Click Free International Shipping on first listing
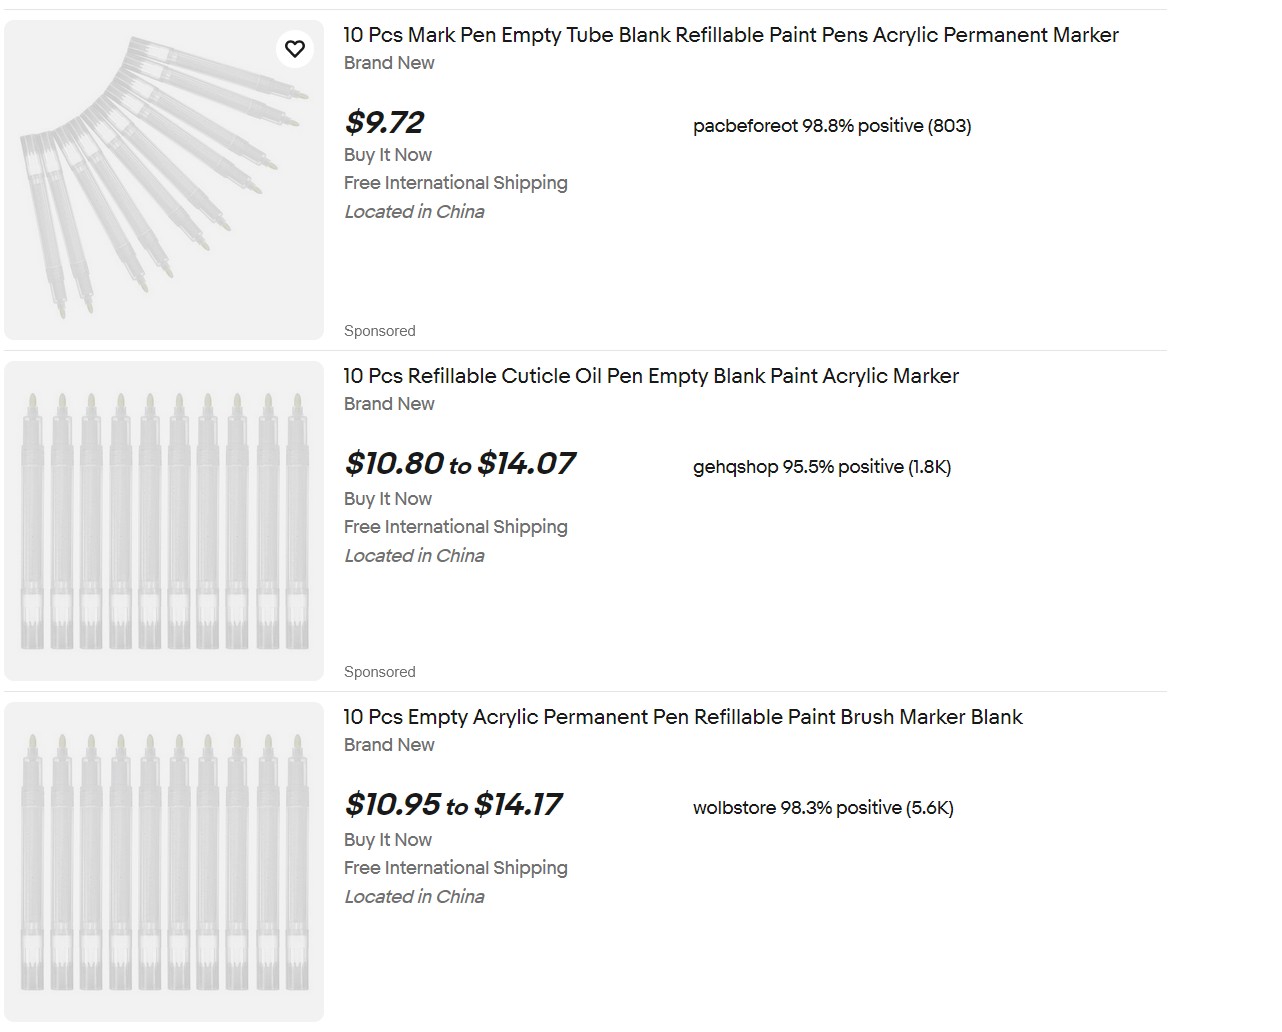1282x1032 pixels. coord(455,183)
